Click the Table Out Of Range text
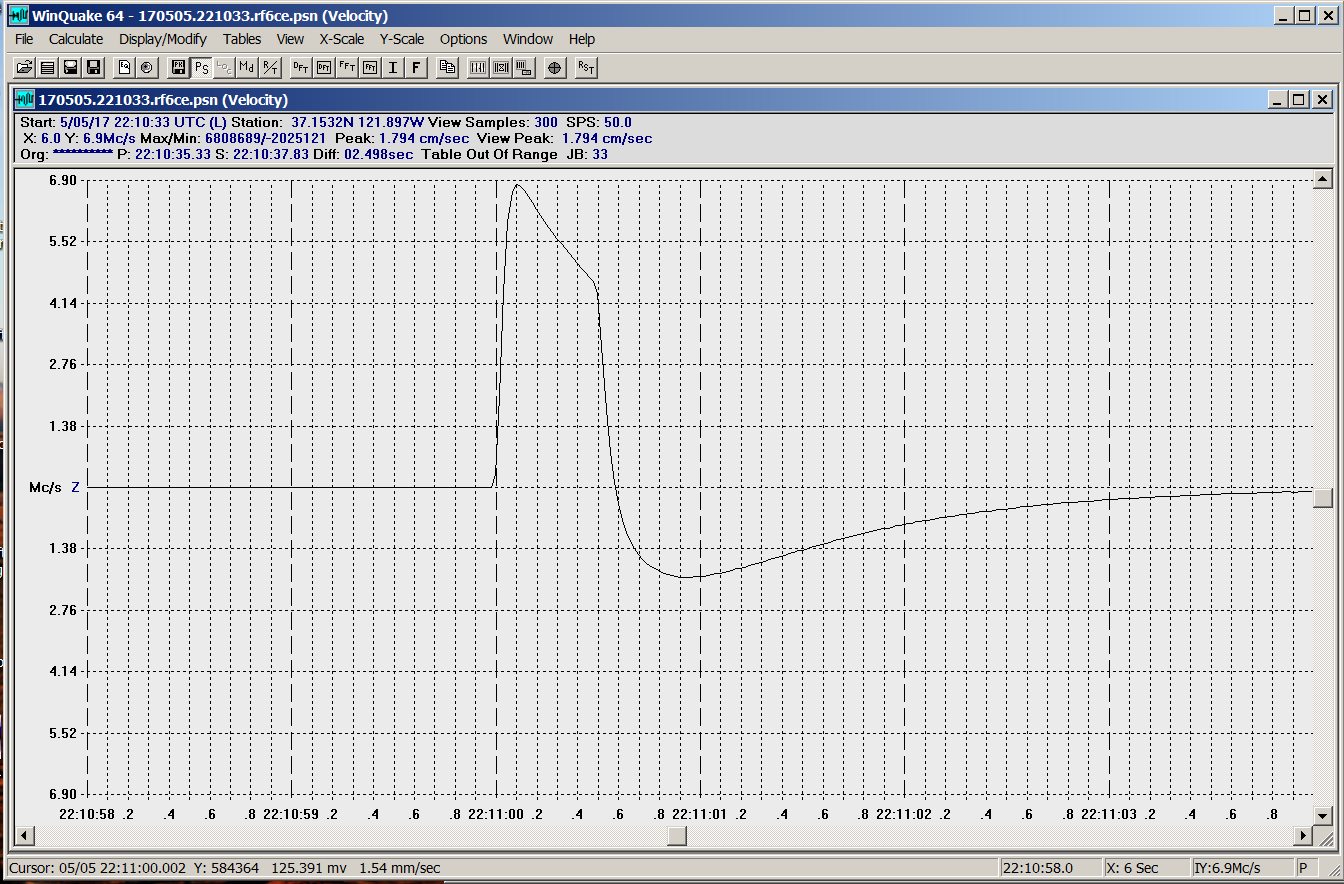The image size is (1344, 884). [x=489, y=154]
